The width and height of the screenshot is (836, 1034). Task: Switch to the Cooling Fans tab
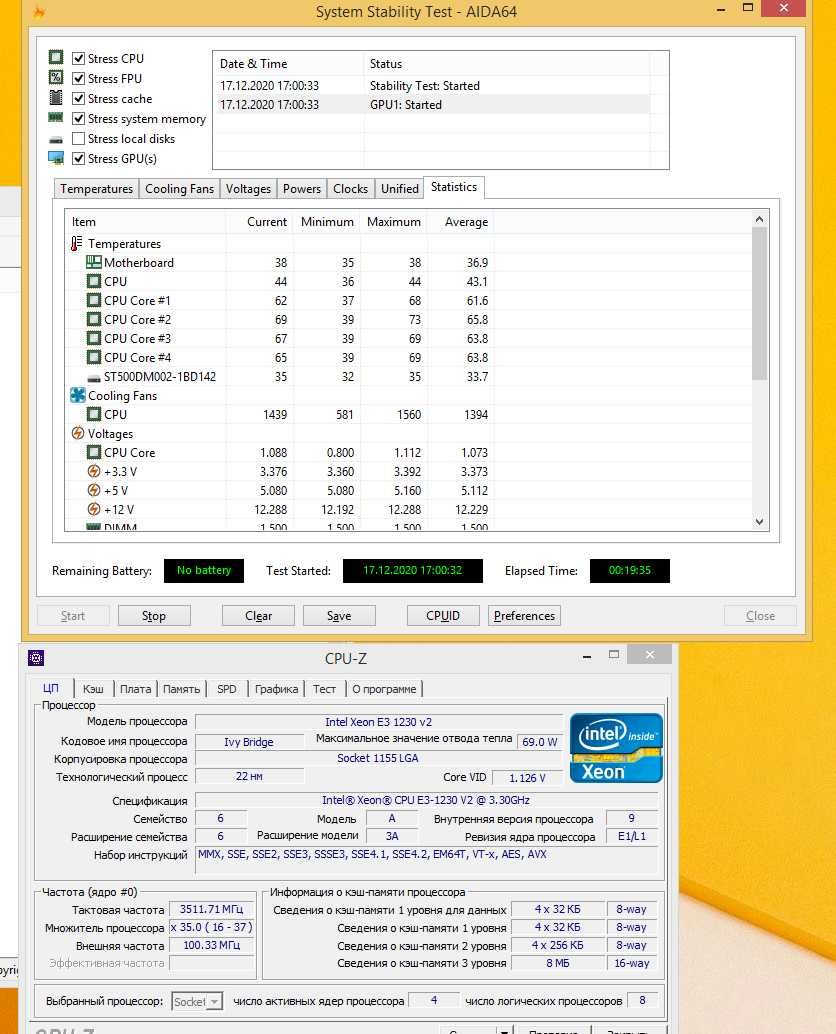179,189
